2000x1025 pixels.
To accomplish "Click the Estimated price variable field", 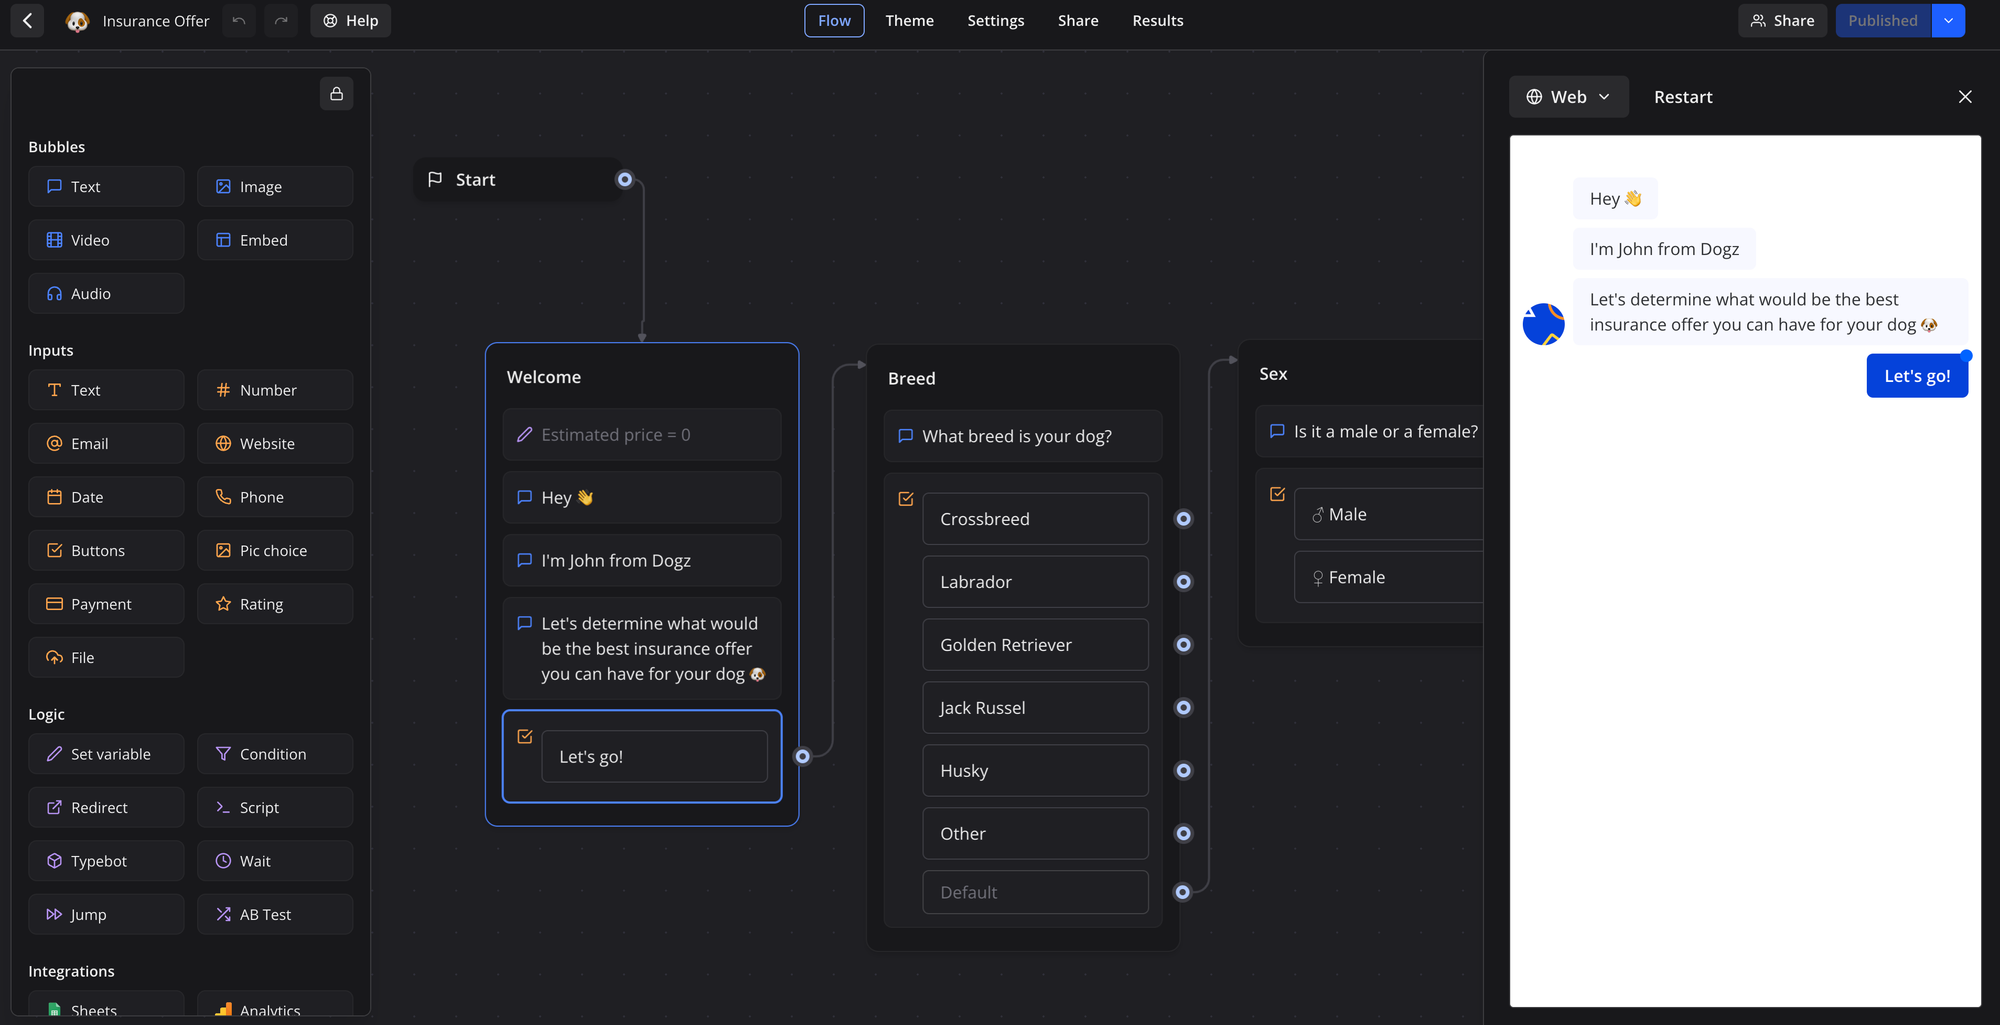I will 641,434.
